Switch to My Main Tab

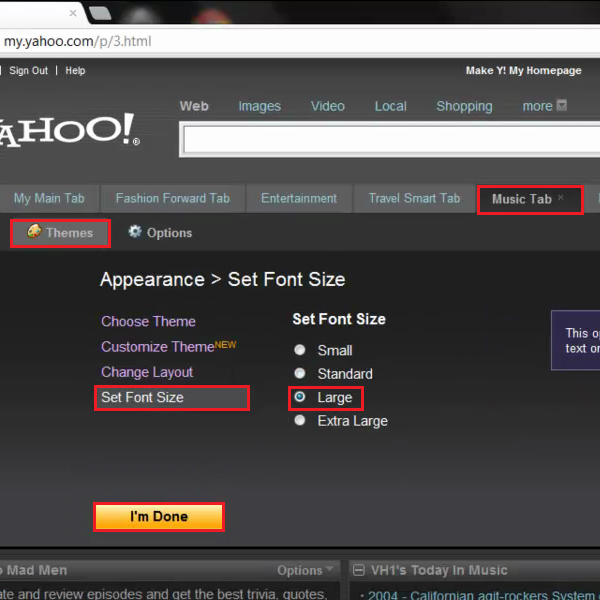click(x=49, y=198)
